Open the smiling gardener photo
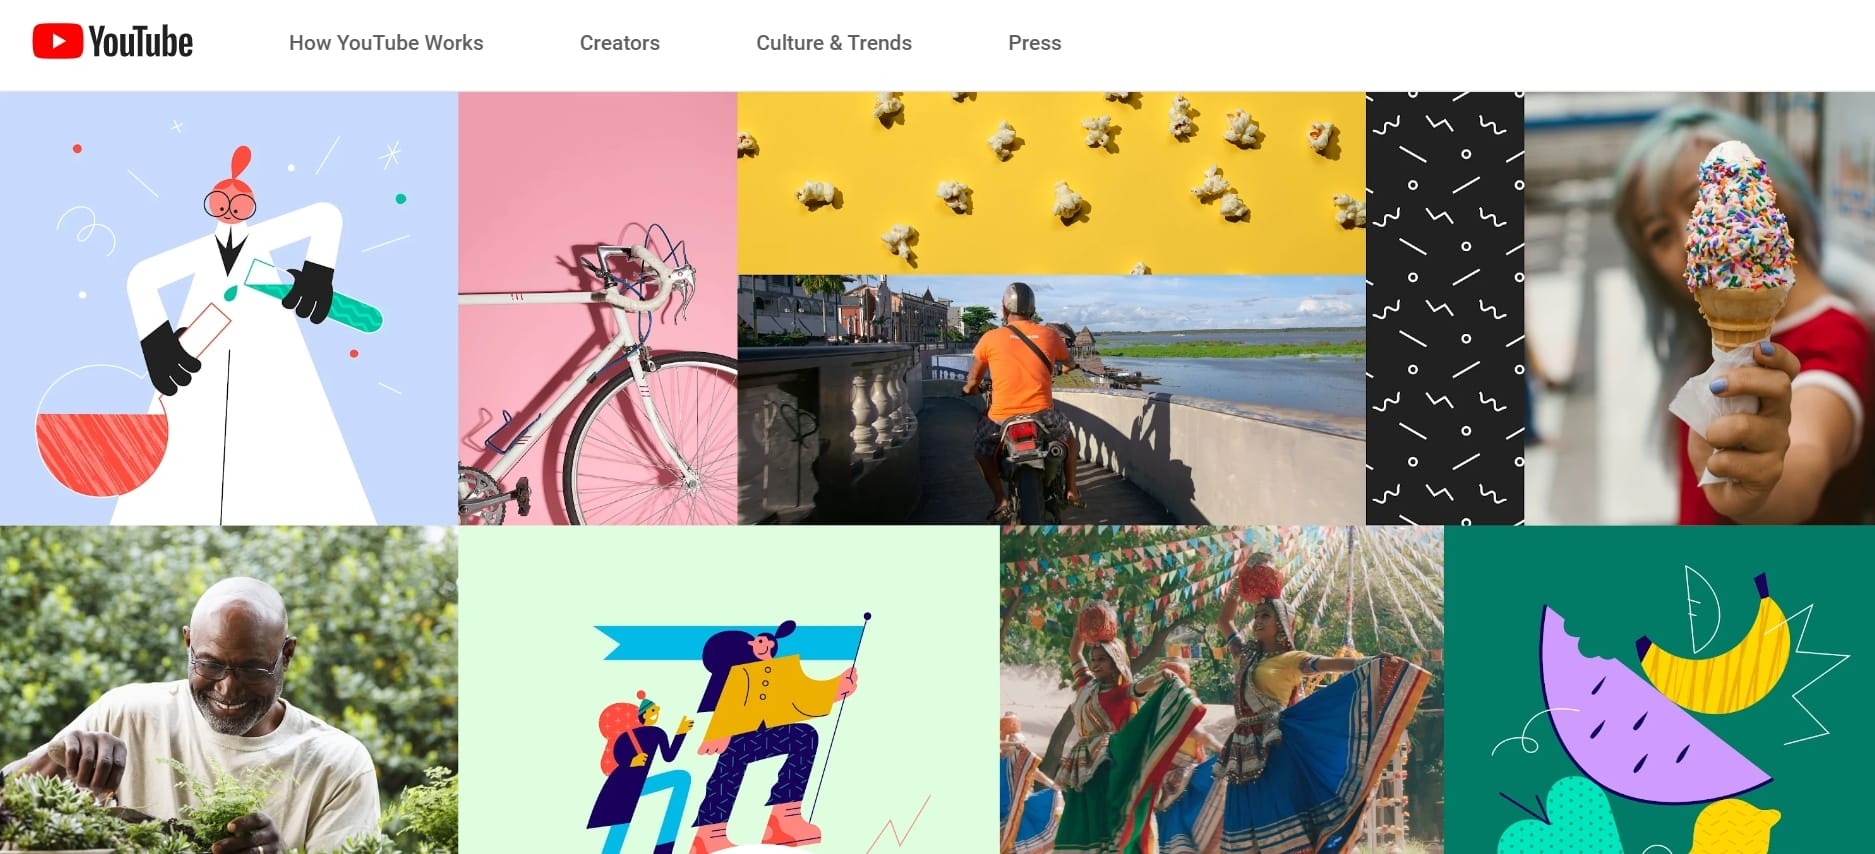The height and width of the screenshot is (854, 1875). point(229,690)
